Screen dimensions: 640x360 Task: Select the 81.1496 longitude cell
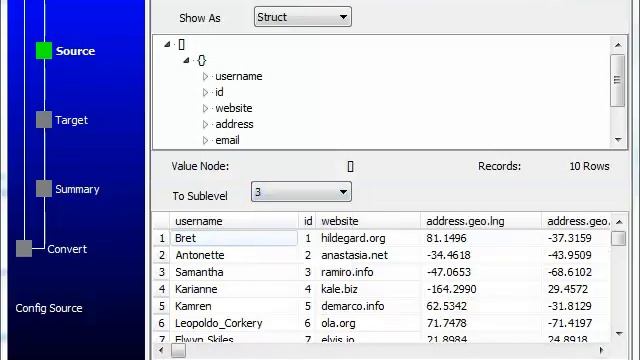coord(481,238)
